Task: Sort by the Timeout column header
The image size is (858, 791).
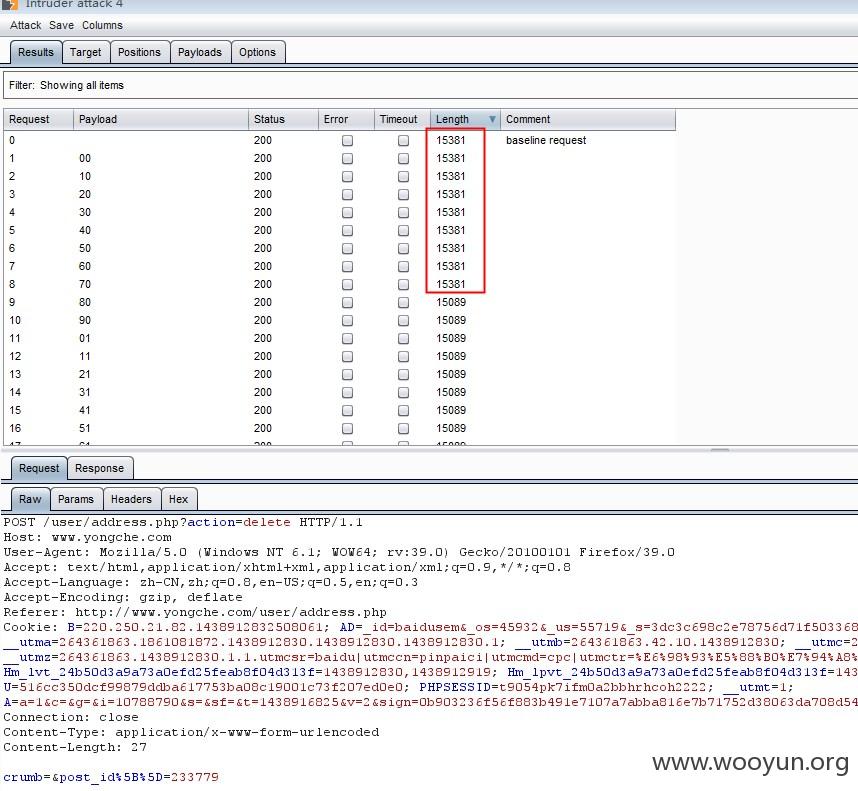Action: [x=403, y=119]
